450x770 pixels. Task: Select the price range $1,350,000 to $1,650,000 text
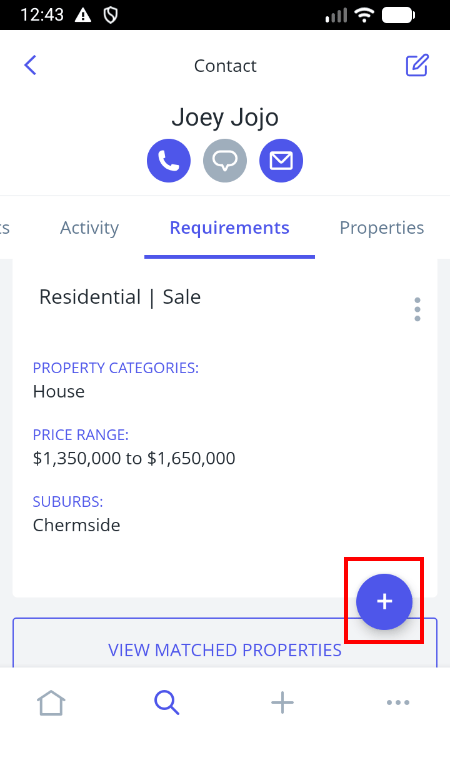pyautogui.click(x=134, y=458)
